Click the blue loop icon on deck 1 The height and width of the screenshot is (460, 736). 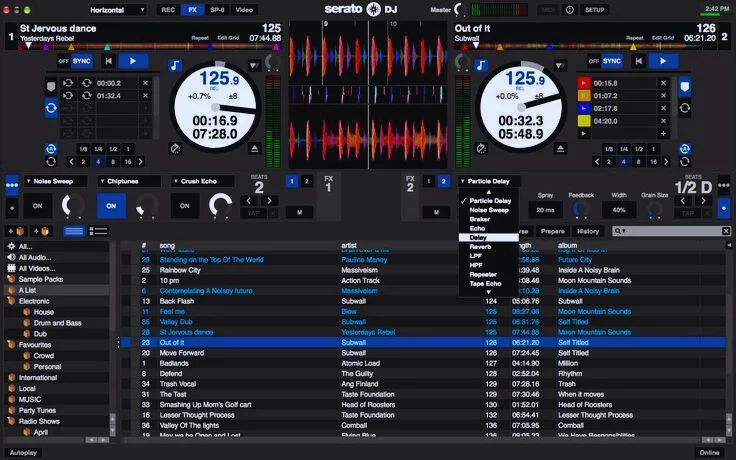(x=51, y=108)
